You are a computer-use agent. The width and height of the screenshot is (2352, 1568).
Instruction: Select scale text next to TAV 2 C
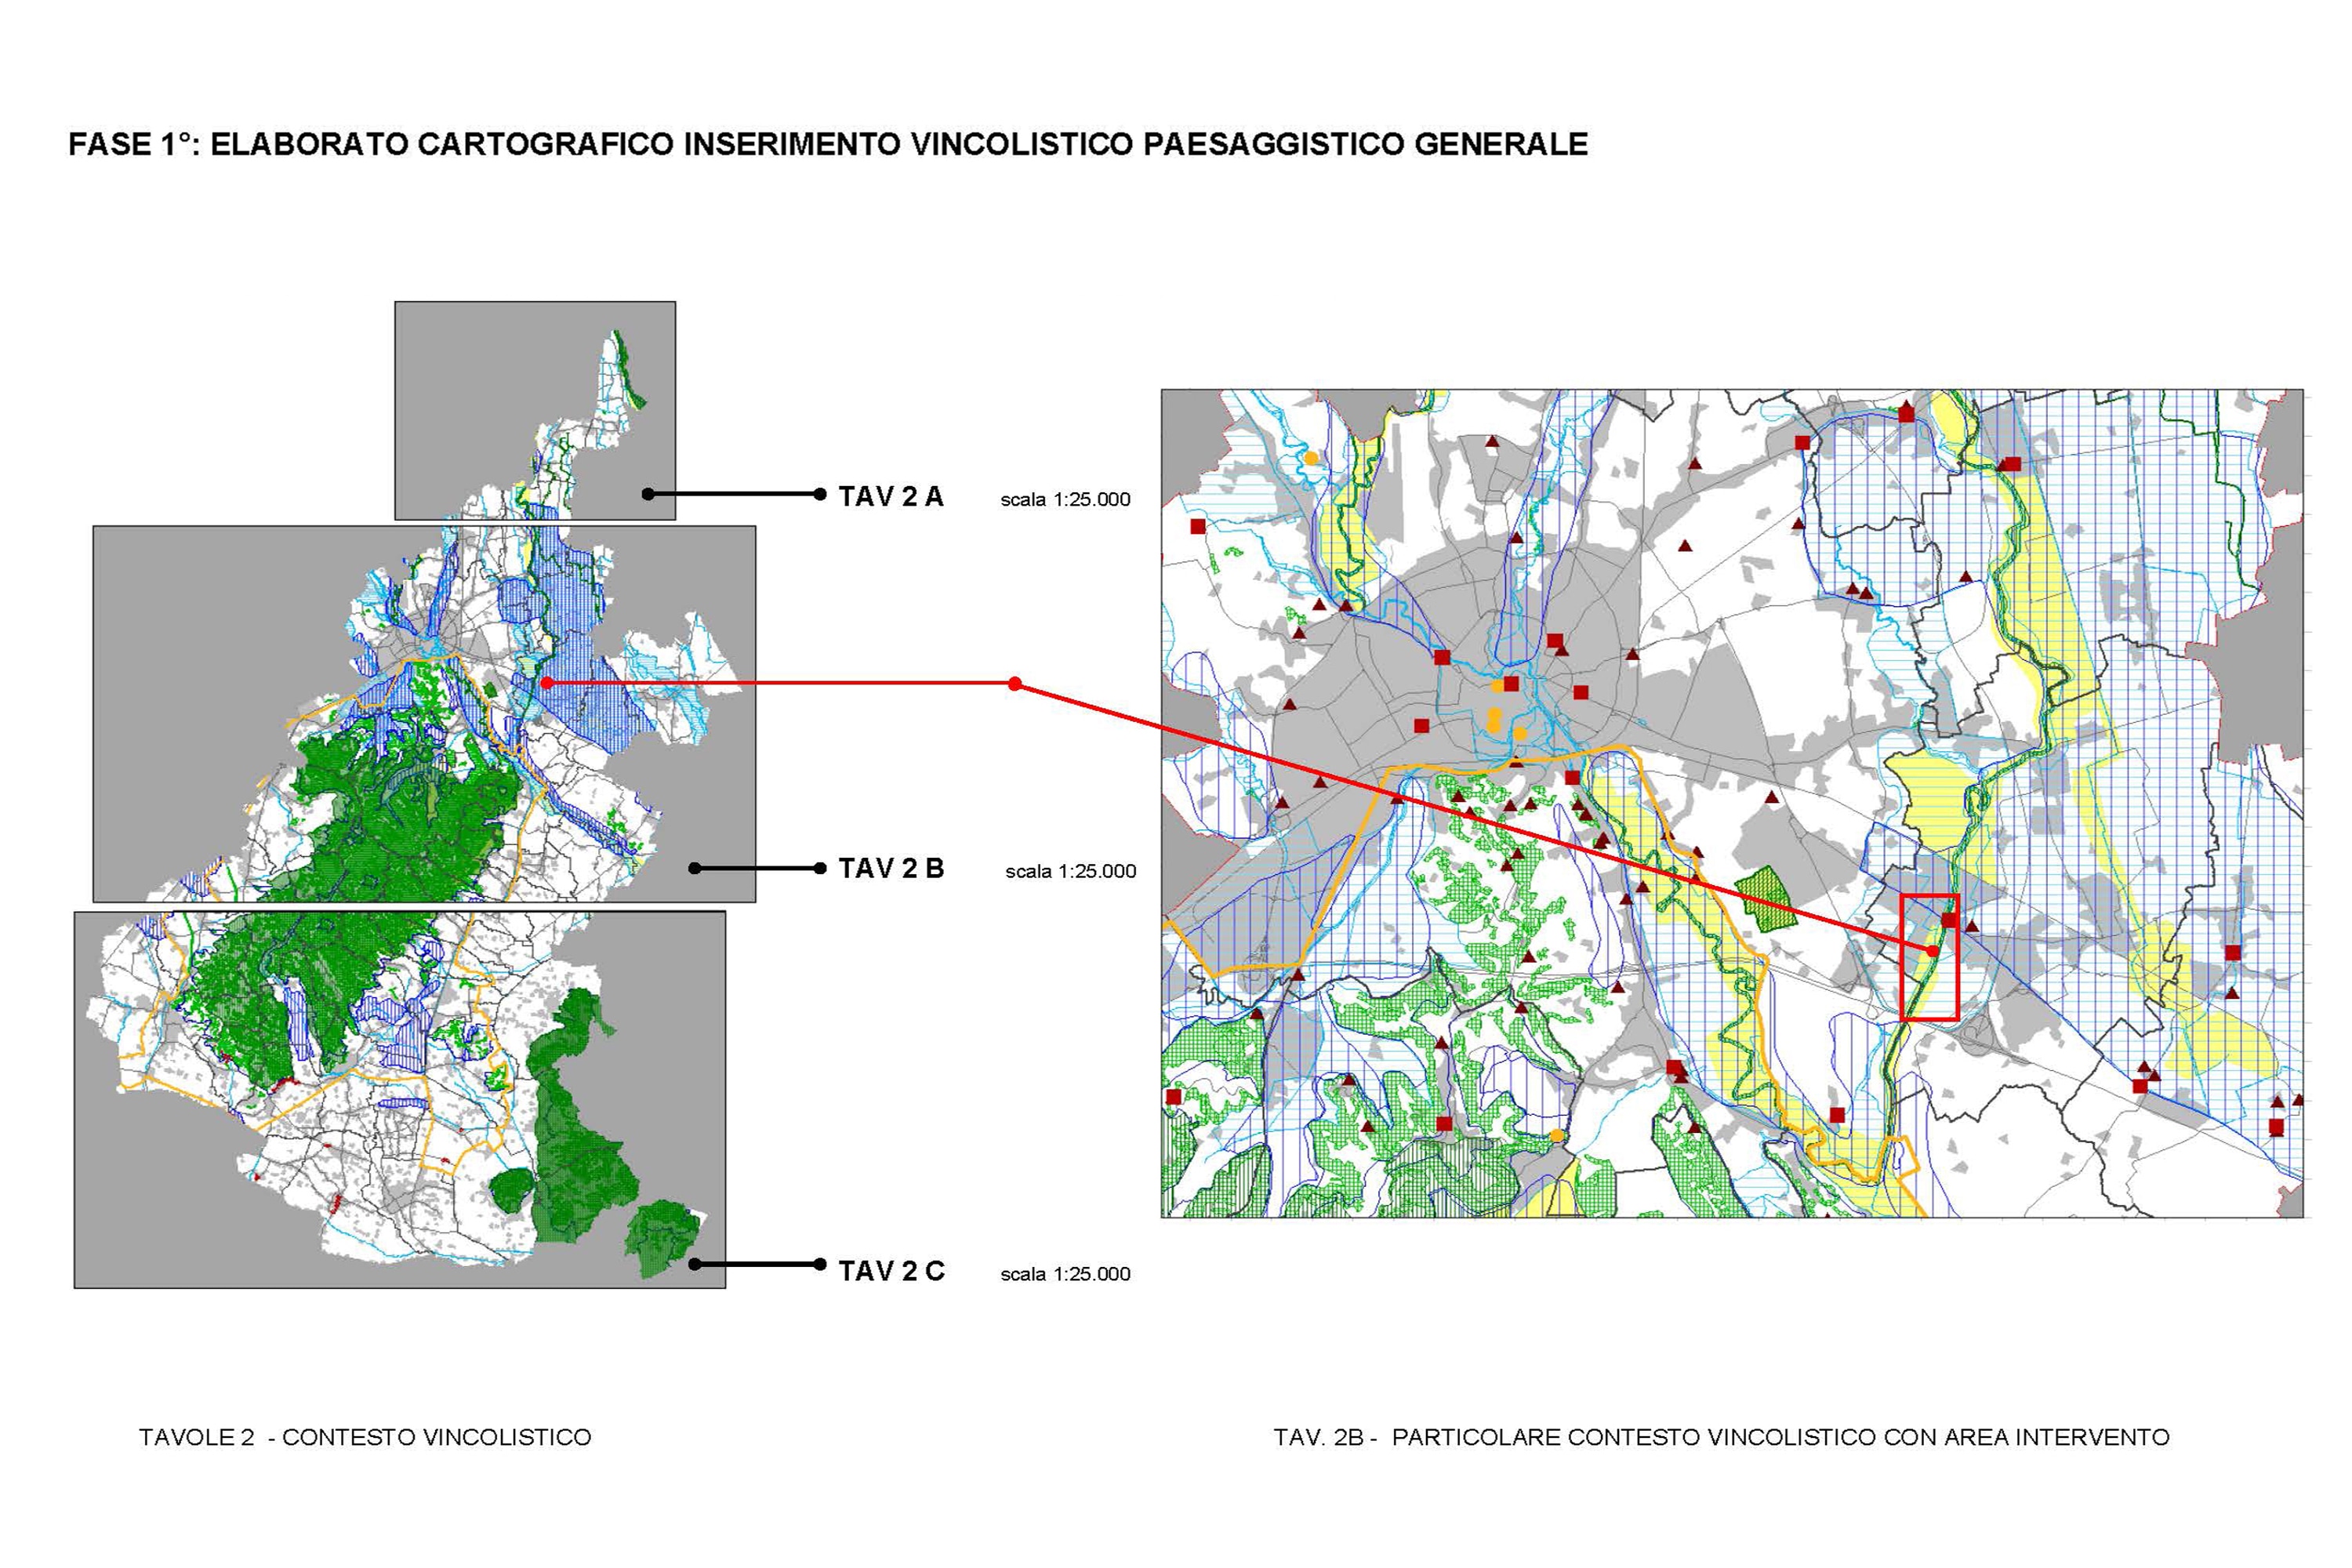click(1065, 1274)
